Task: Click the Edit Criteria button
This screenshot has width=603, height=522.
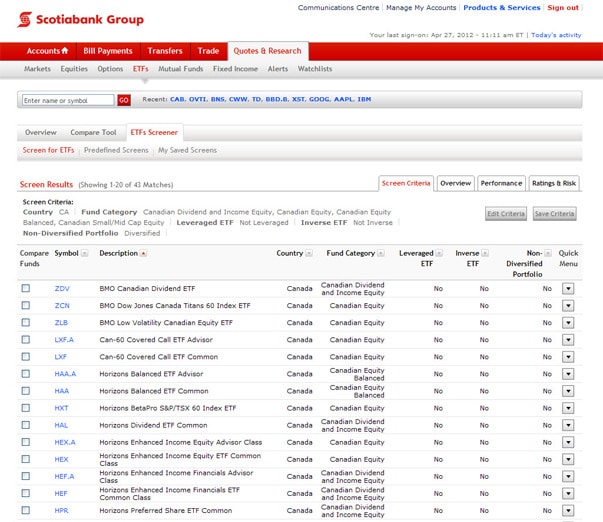Action: (506, 214)
